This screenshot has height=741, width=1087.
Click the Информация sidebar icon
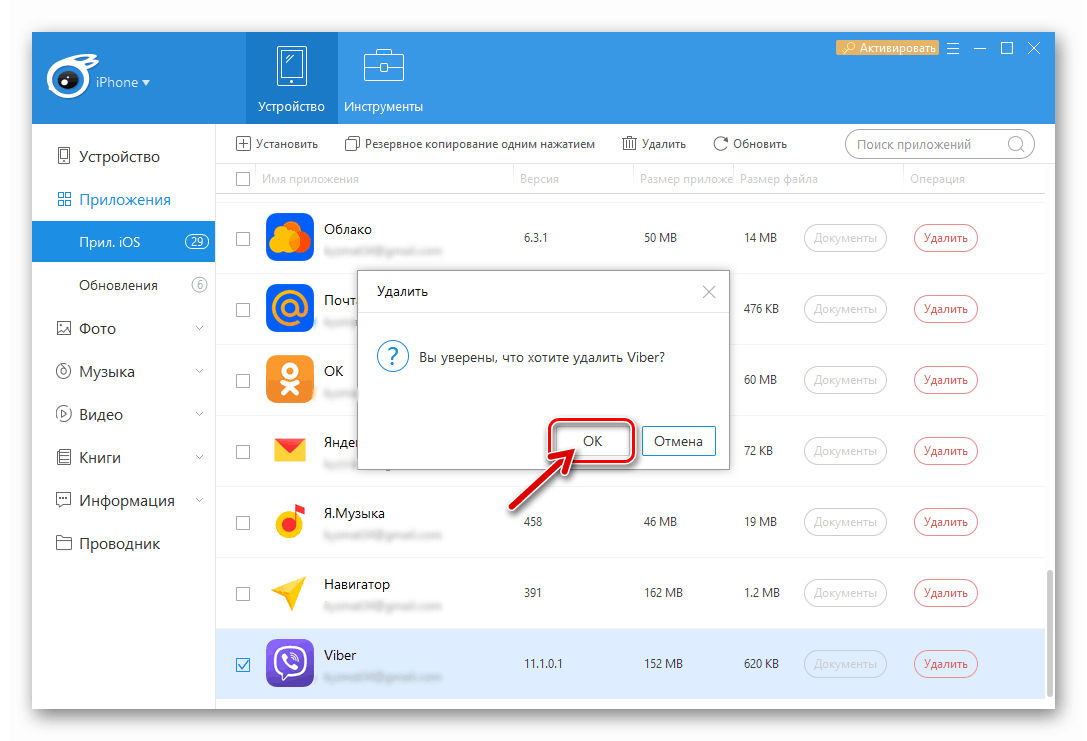point(64,500)
